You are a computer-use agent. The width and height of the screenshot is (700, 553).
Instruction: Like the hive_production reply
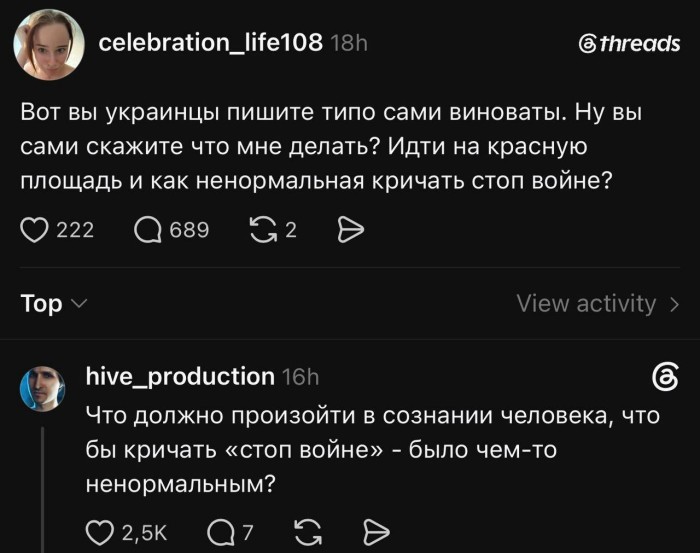click(100, 532)
